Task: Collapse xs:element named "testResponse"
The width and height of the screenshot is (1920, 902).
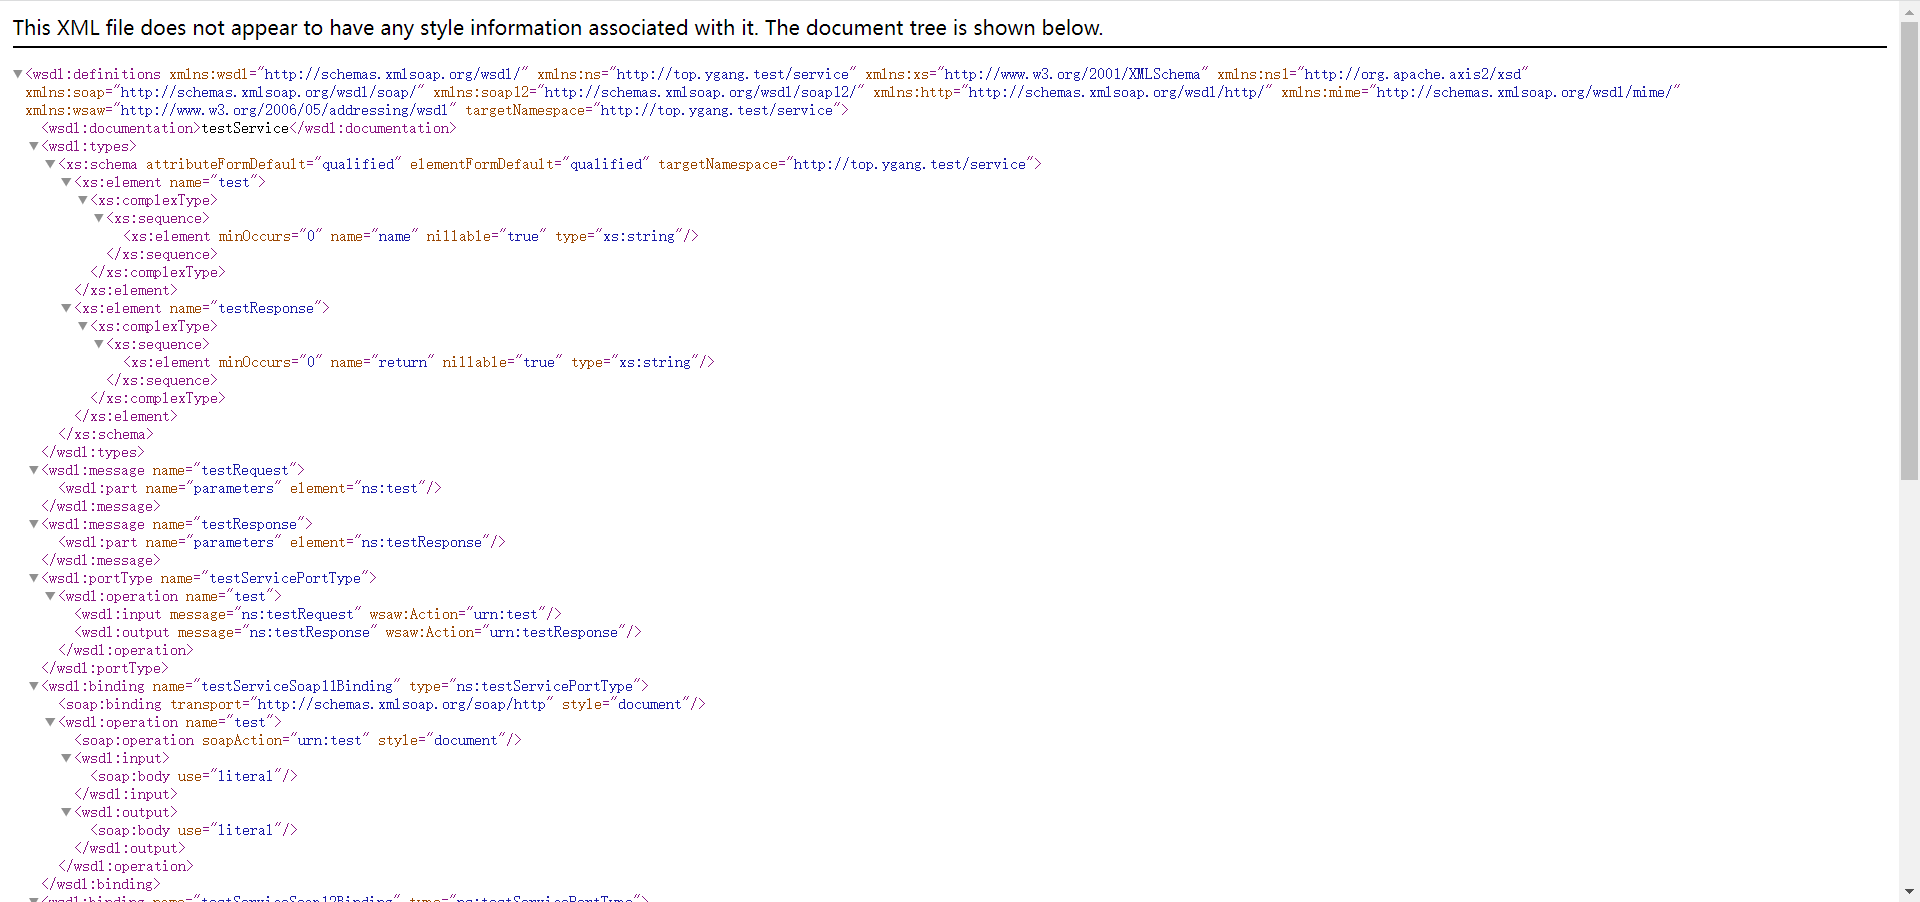Action: tap(66, 308)
